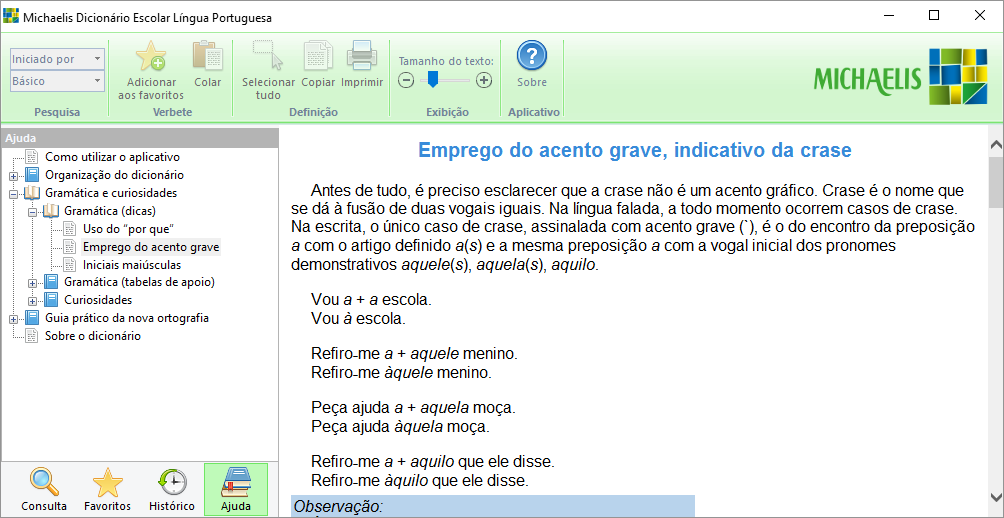This screenshot has height=518, width=1004.
Task: Click the Adicionar aos favoritos star icon
Action: click(151, 57)
